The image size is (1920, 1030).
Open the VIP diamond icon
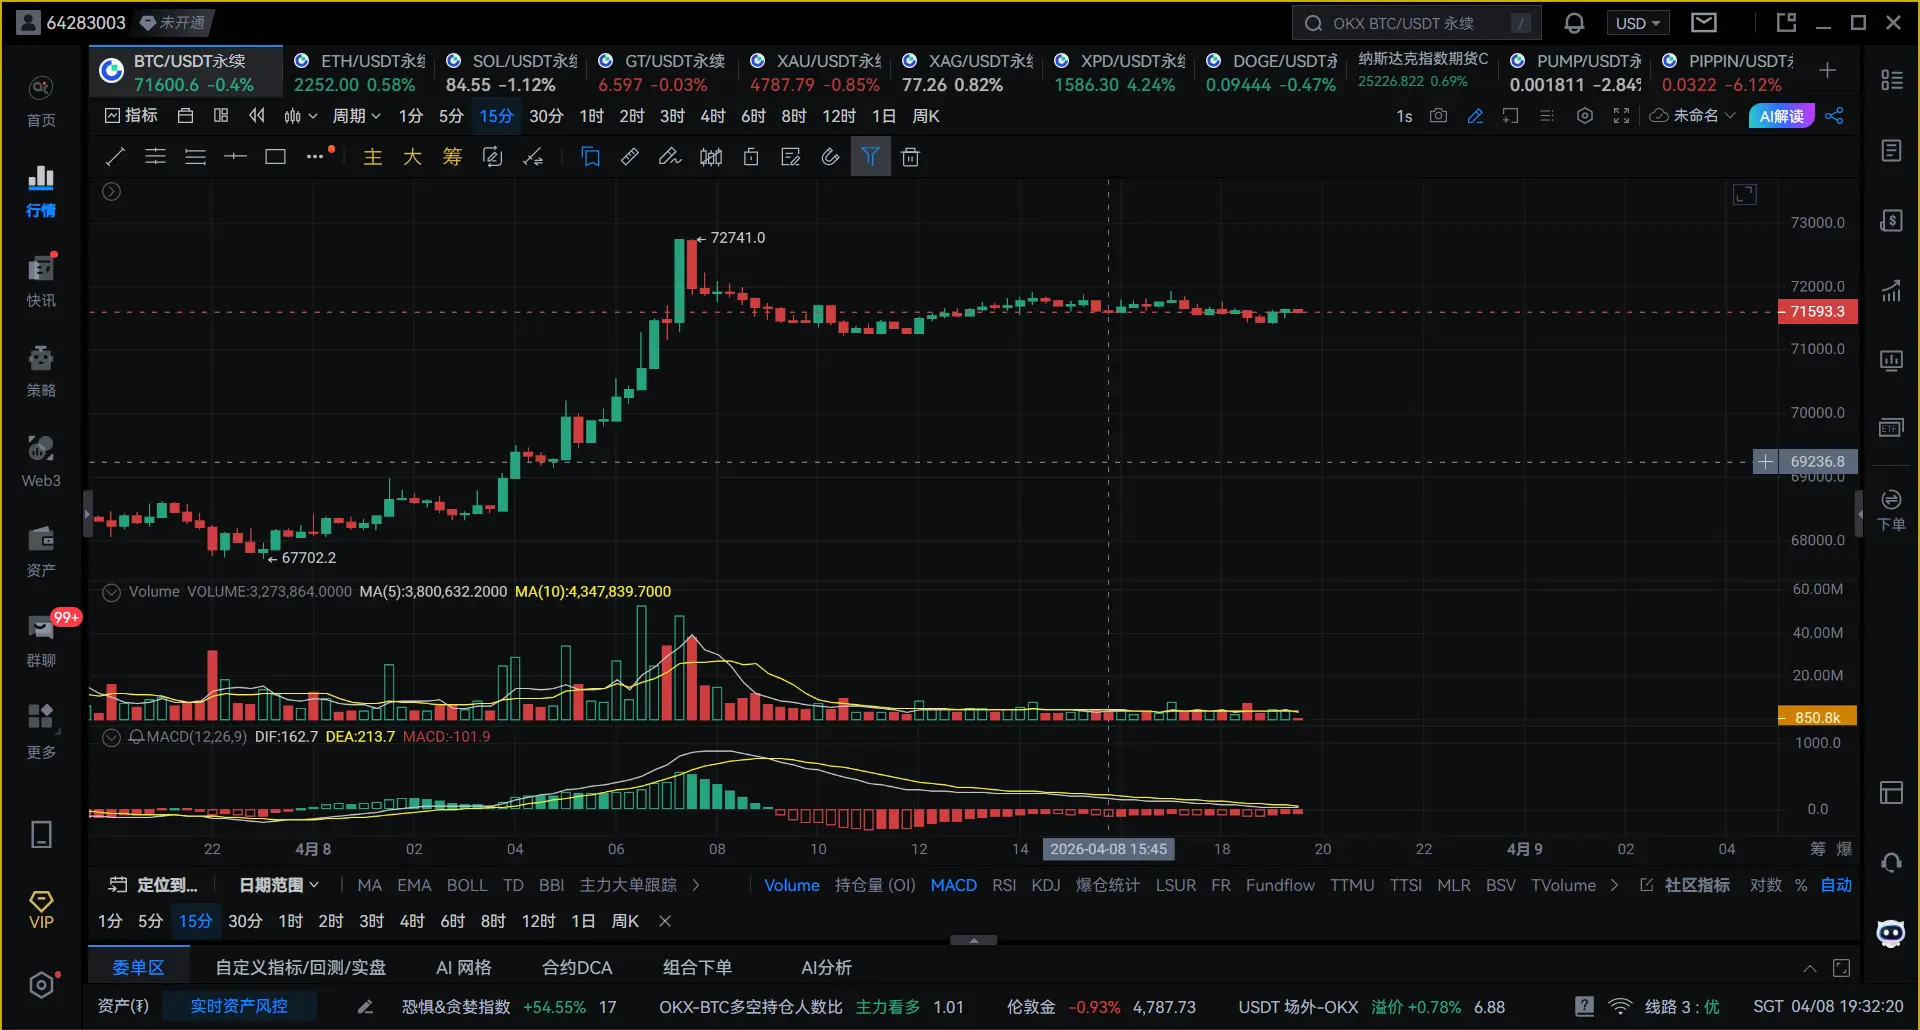point(41,910)
